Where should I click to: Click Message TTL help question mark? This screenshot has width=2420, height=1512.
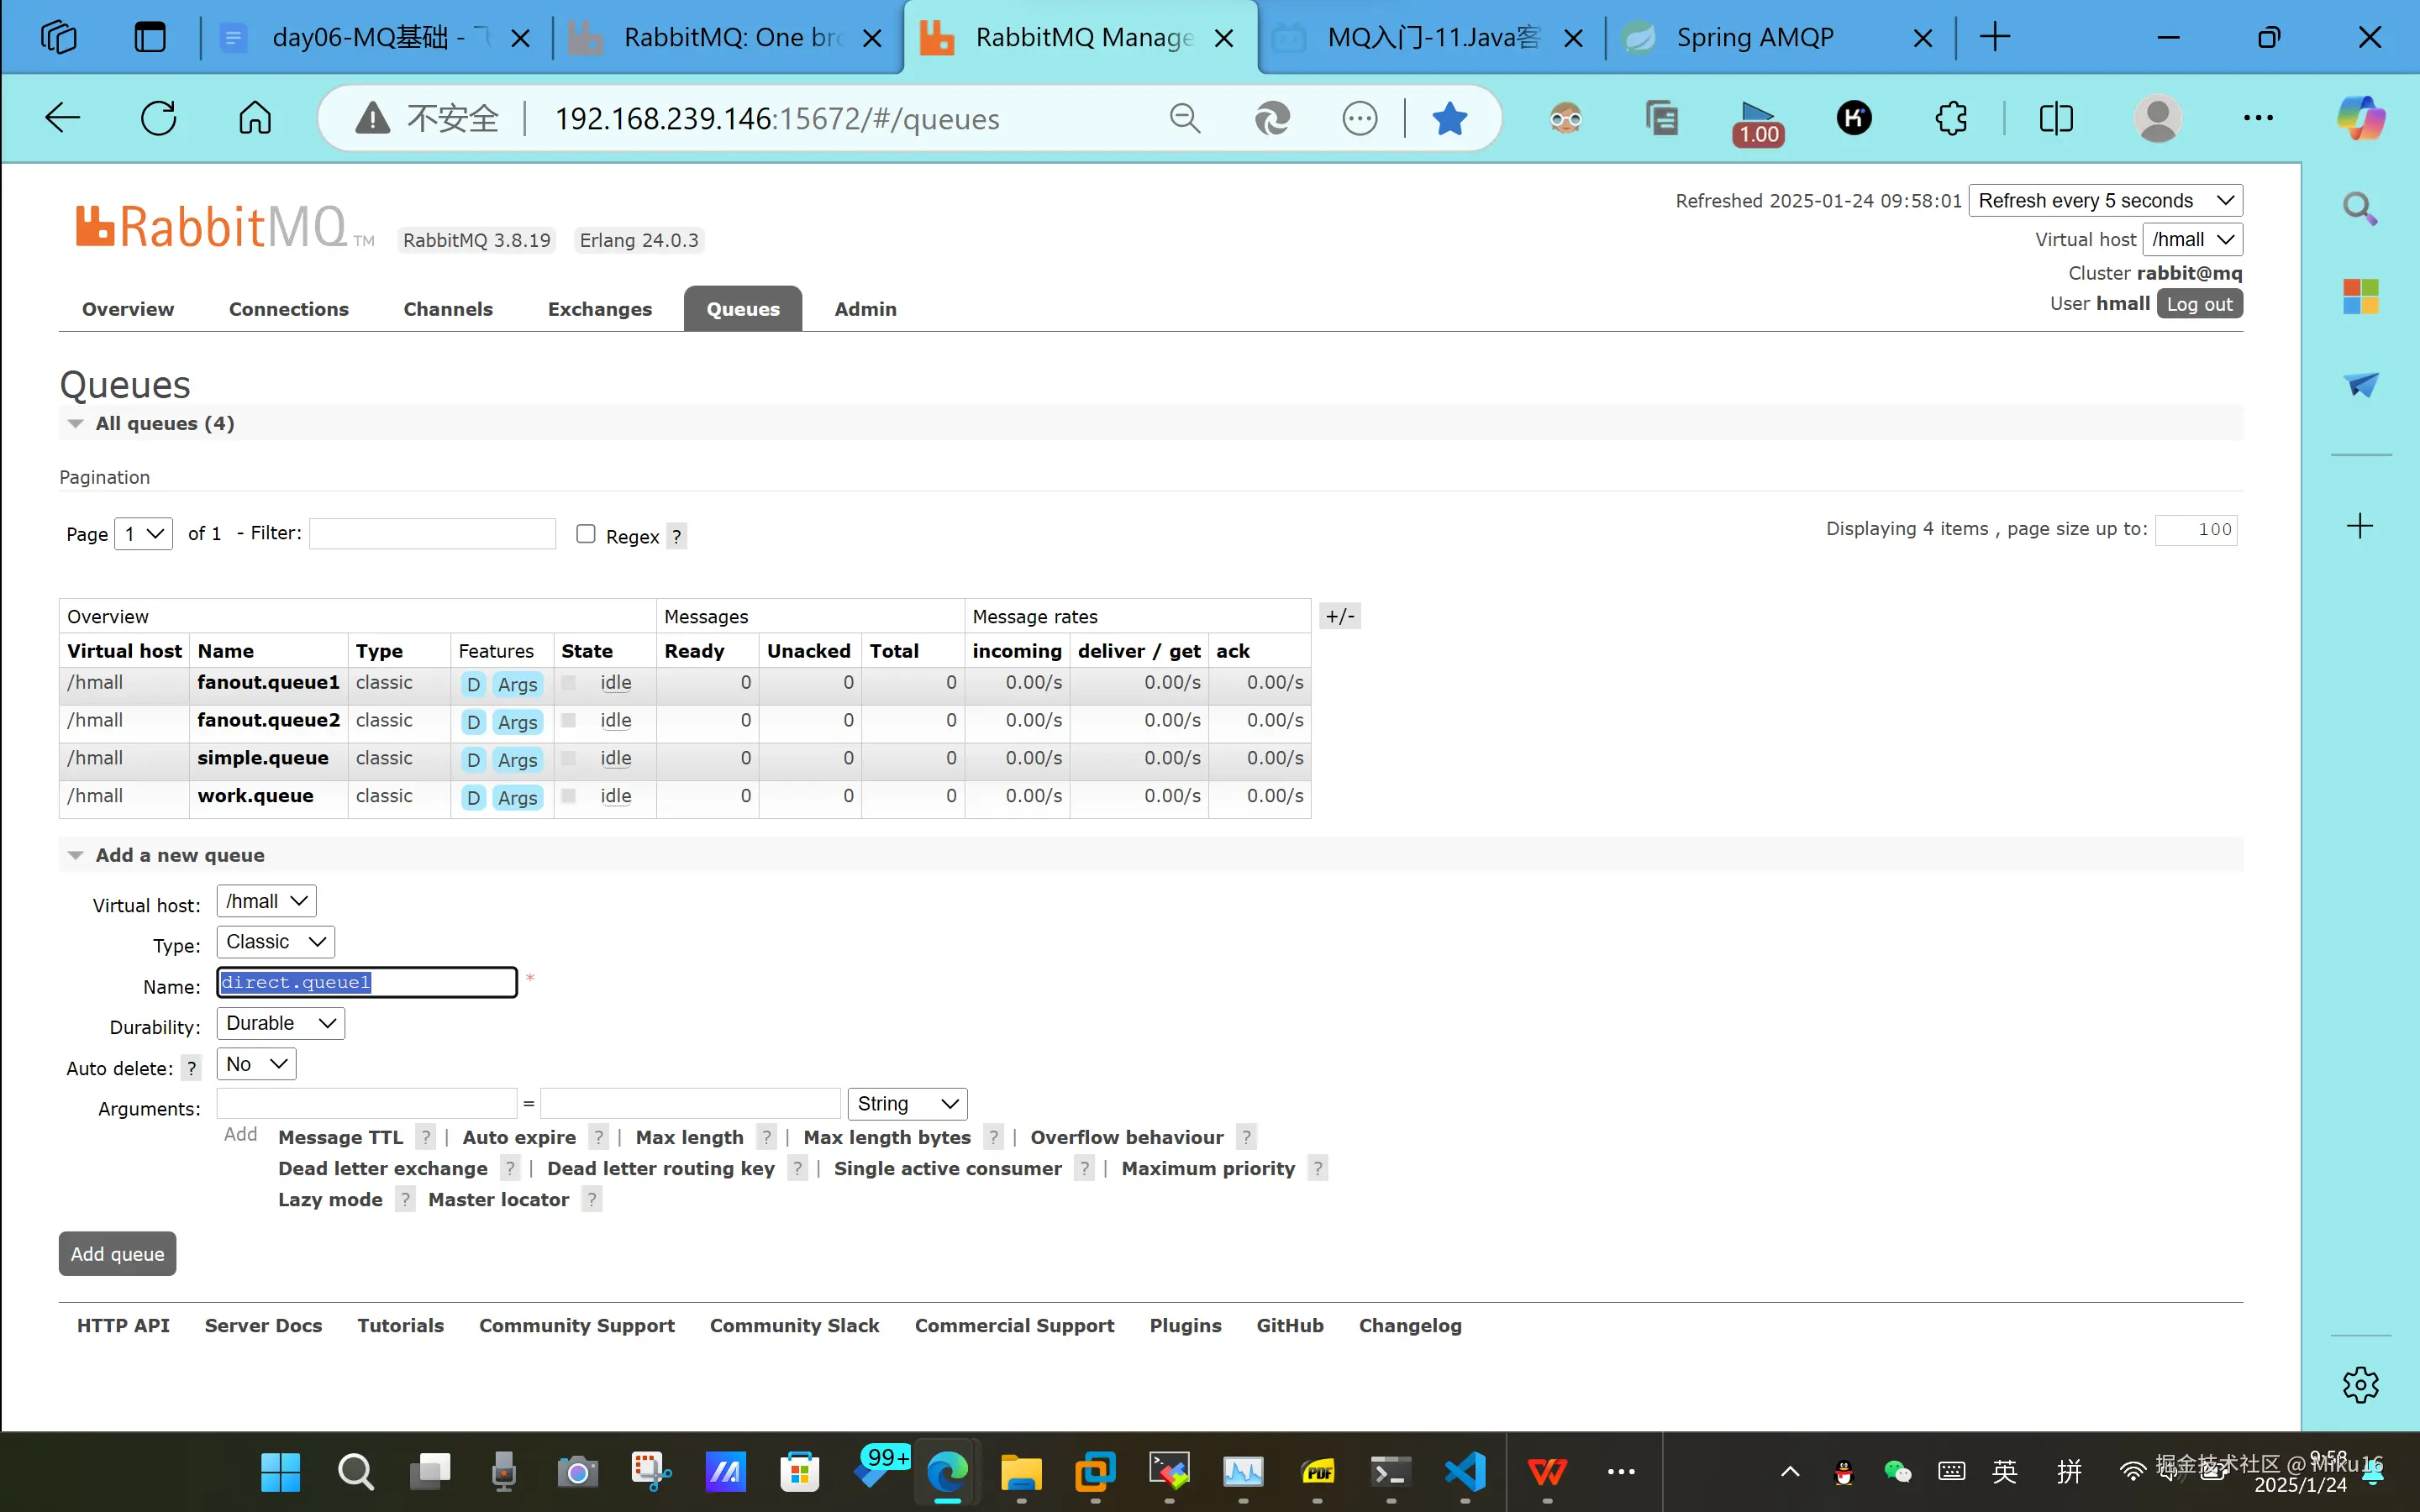click(x=426, y=1137)
